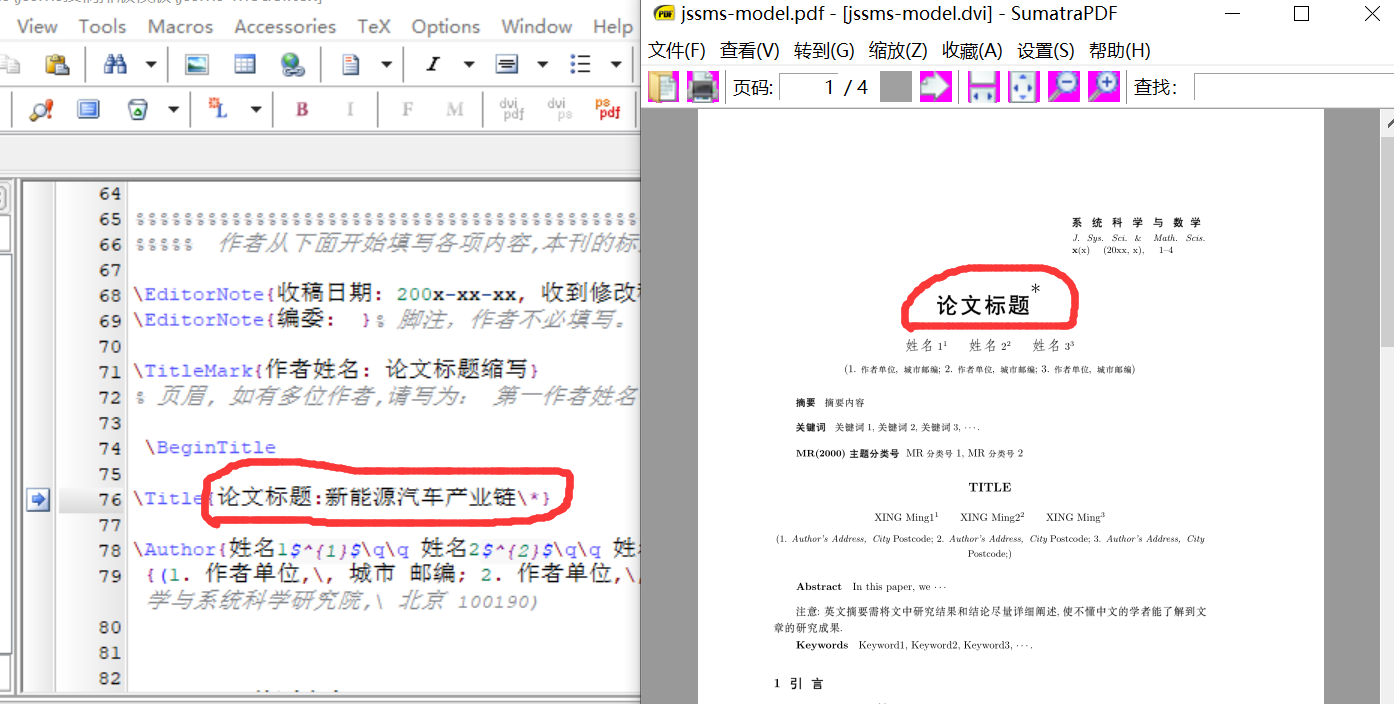Open the Tools menu
The image size is (1394, 704).
tap(103, 27)
